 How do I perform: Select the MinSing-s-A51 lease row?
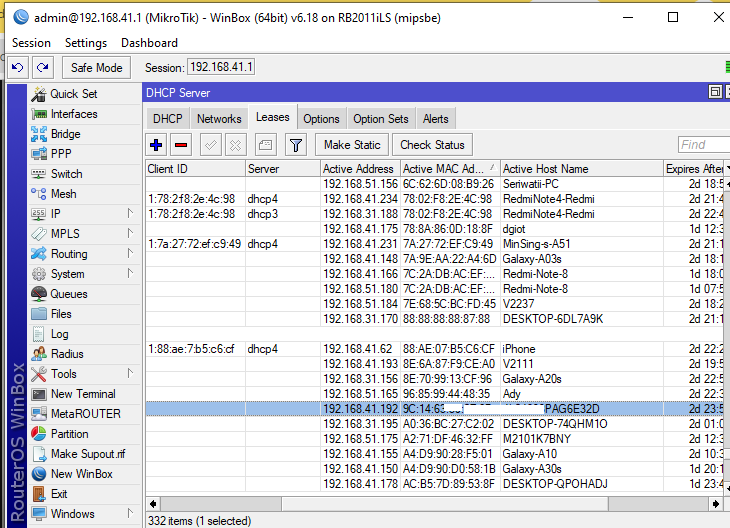pyautogui.click(x=434, y=244)
